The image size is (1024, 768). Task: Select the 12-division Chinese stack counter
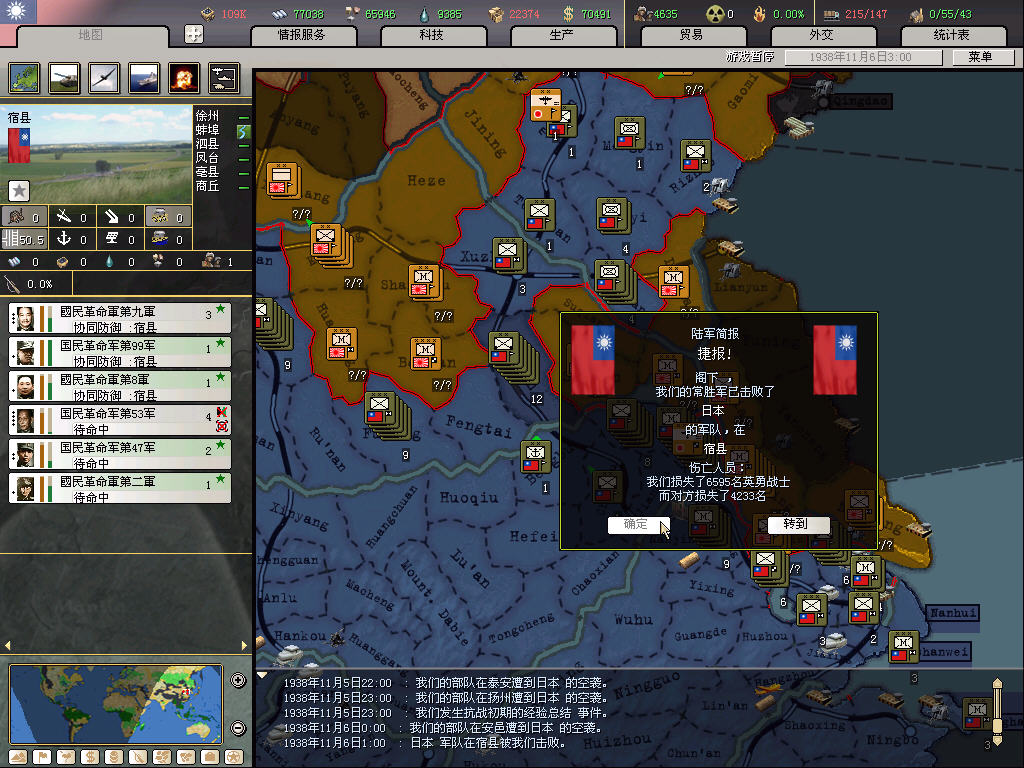pyautogui.click(x=513, y=358)
